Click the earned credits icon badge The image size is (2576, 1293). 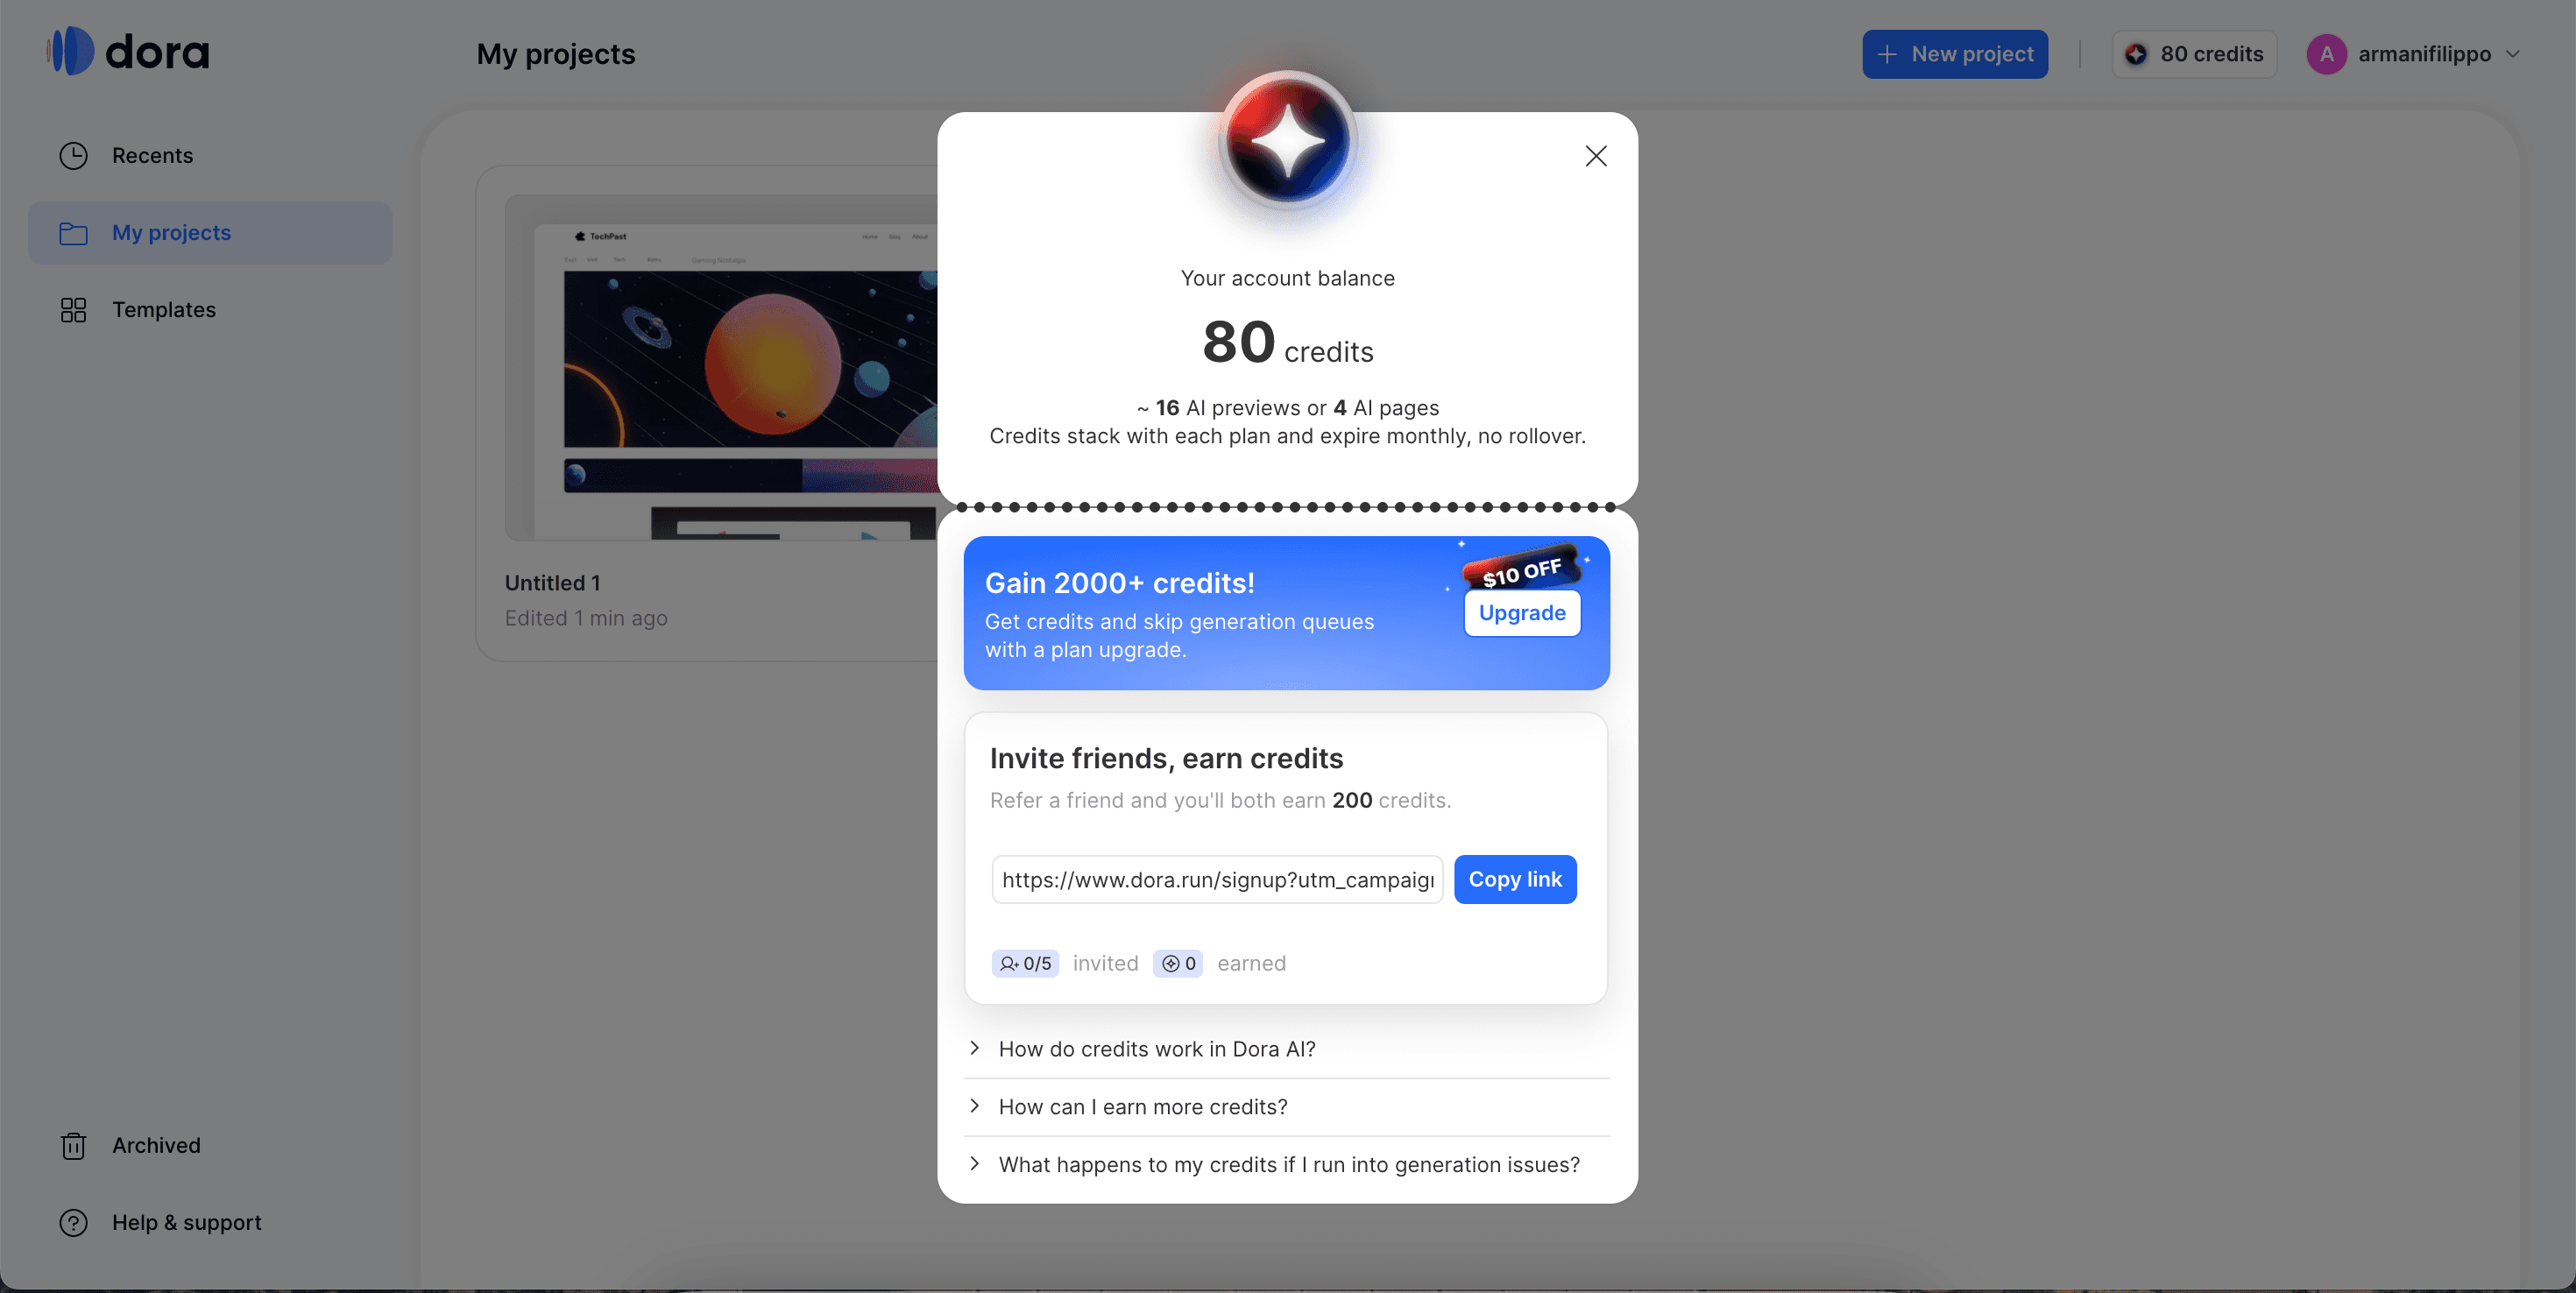[x=1178, y=963]
